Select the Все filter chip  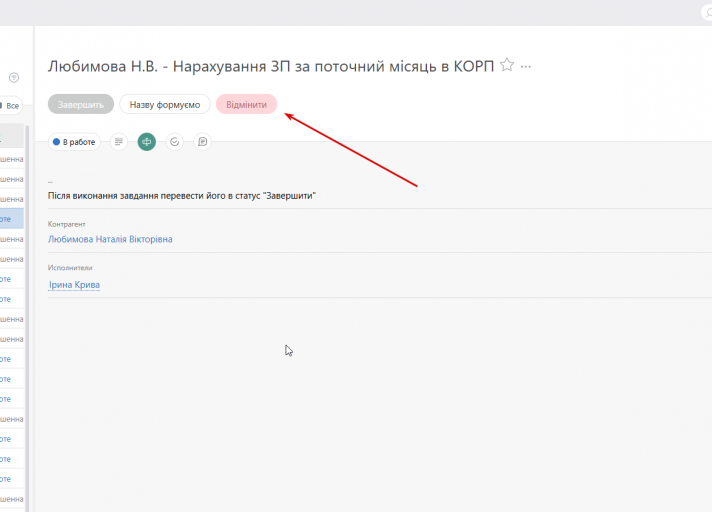pyautogui.click(x=11, y=106)
